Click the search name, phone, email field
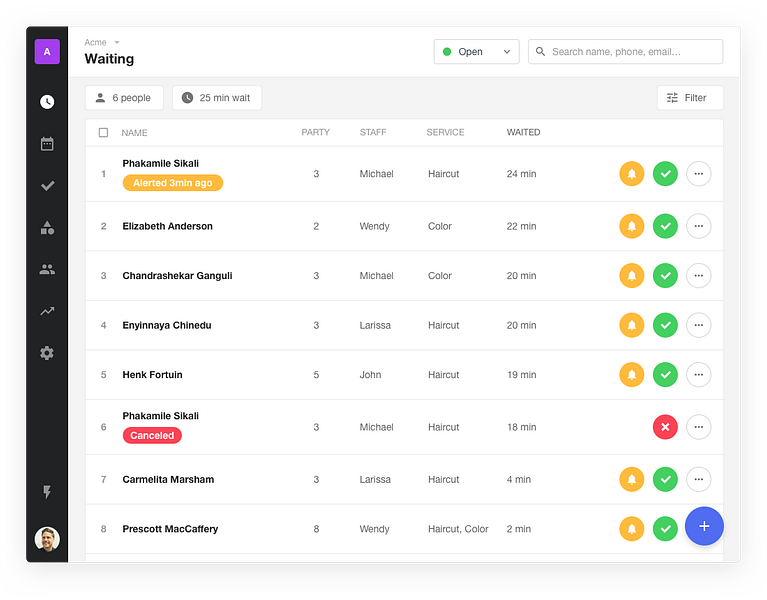This screenshot has height=600, width=767. pos(625,51)
